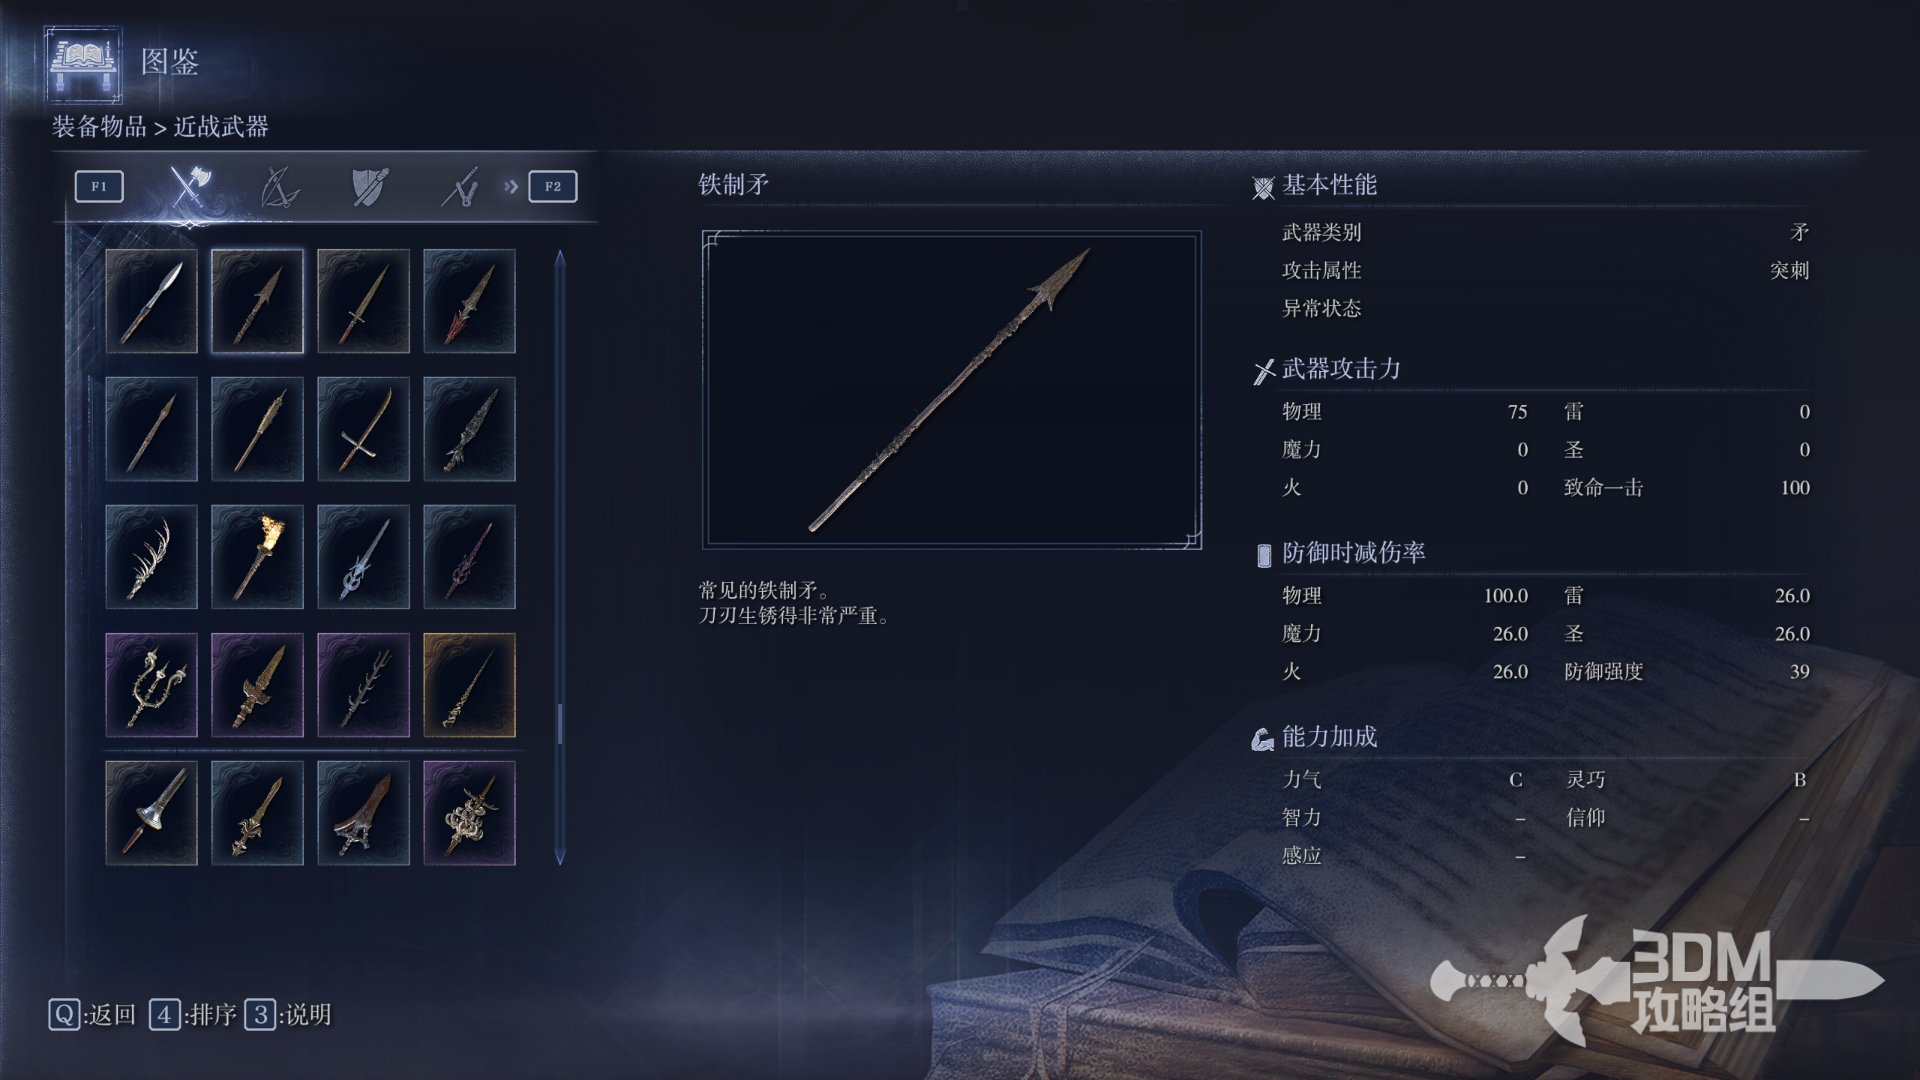Image resolution: width=1920 pixels, height=1080 pixels.
Task: Click the 3 说明 help prompt
Action: [288, 1015]
